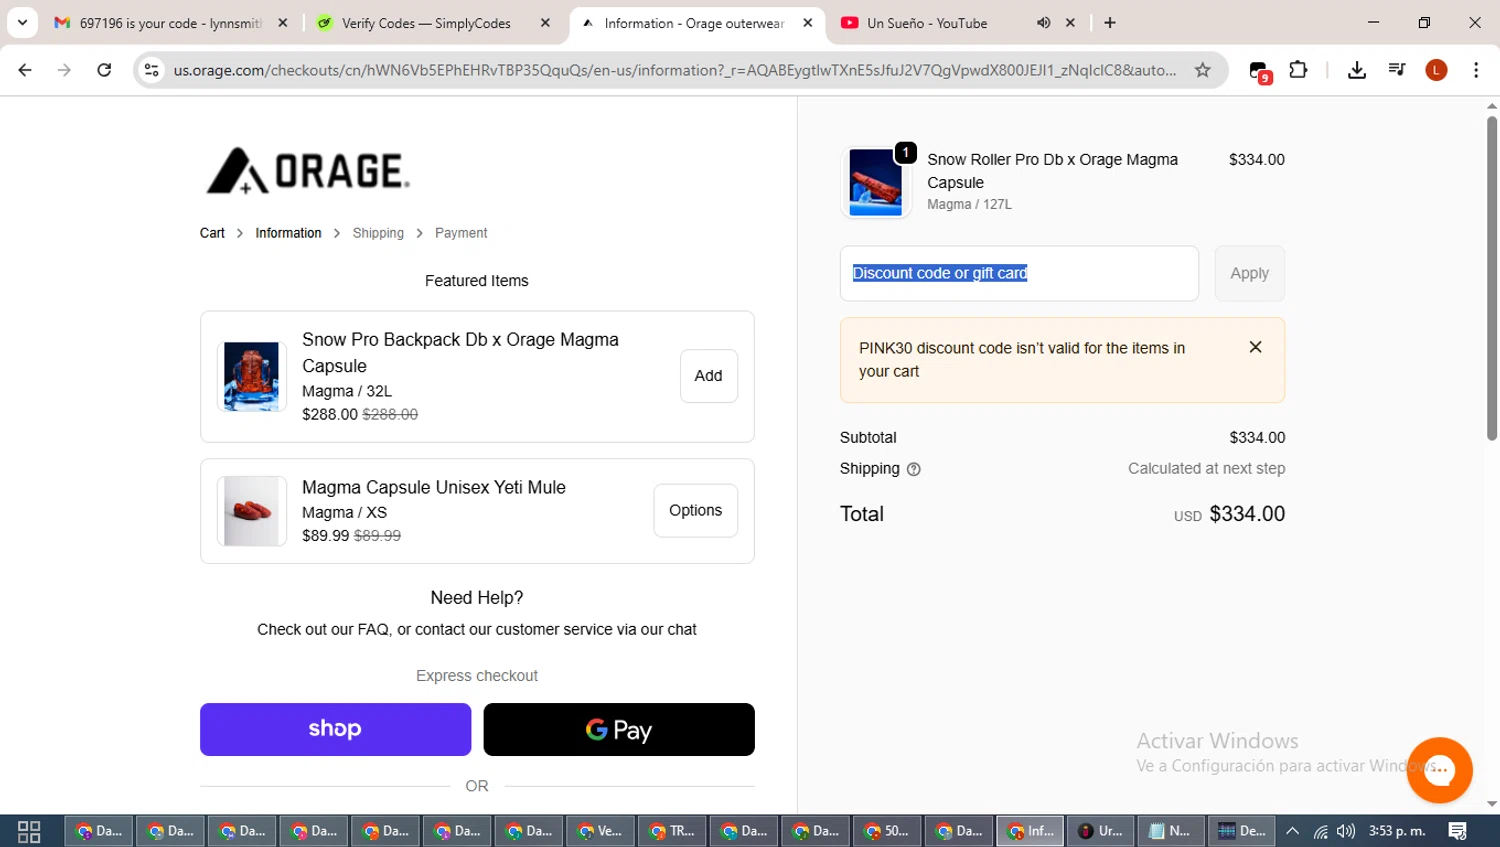Mute the YouTube tab speaker icon
This screenshot has height=847, width=1500.
click(x=1043, y=23)
